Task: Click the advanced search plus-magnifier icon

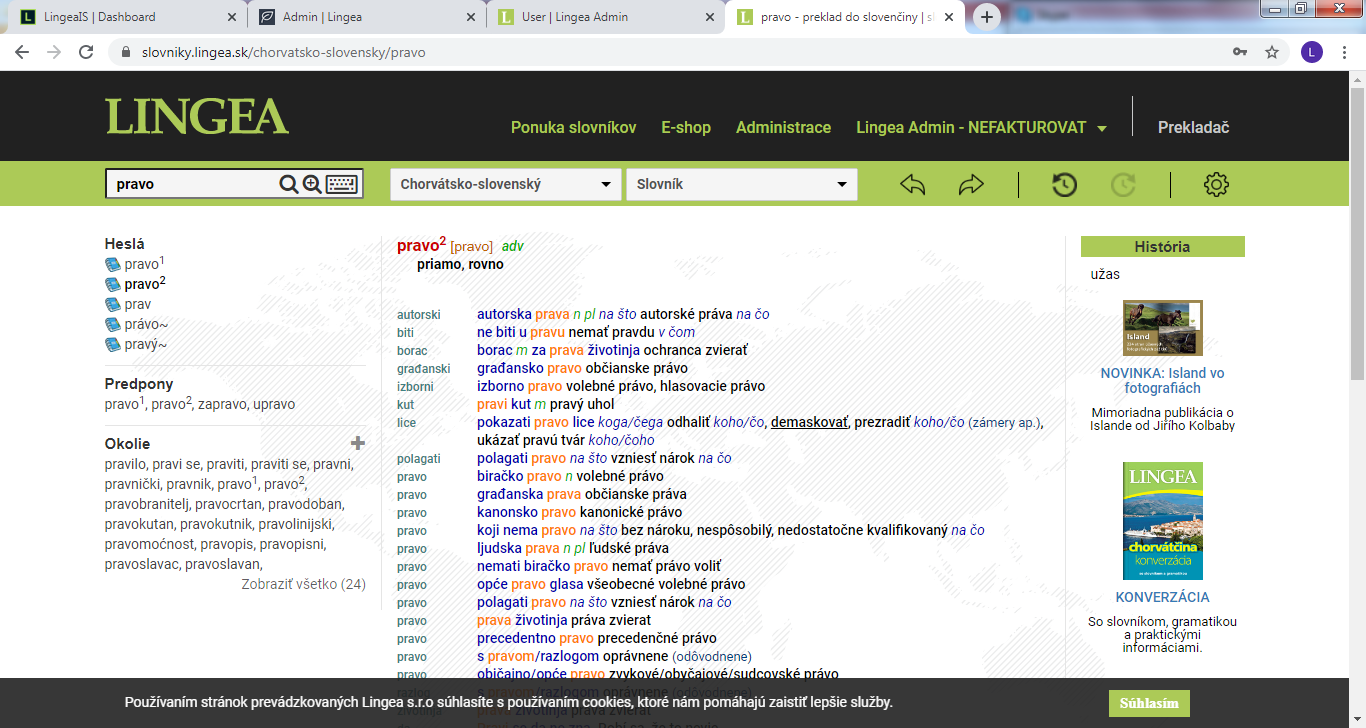Action: point(312,184)
